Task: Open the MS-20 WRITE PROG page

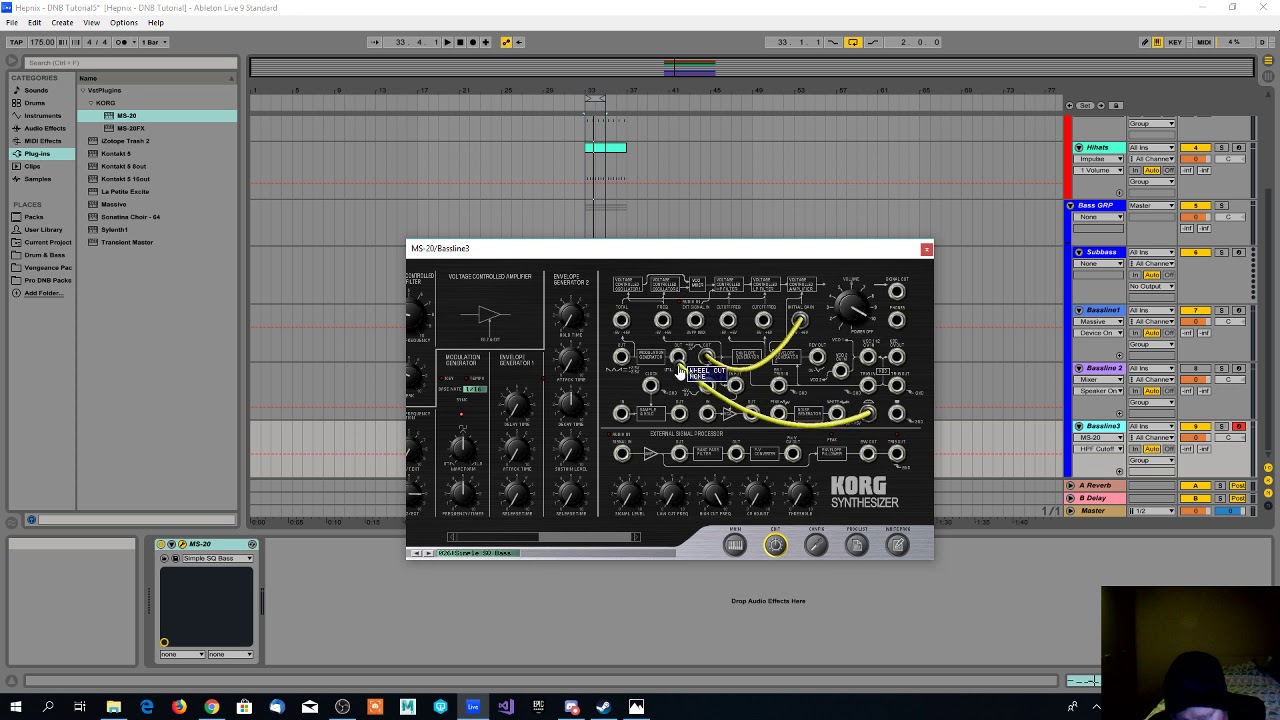Action: tap(897, 545)
